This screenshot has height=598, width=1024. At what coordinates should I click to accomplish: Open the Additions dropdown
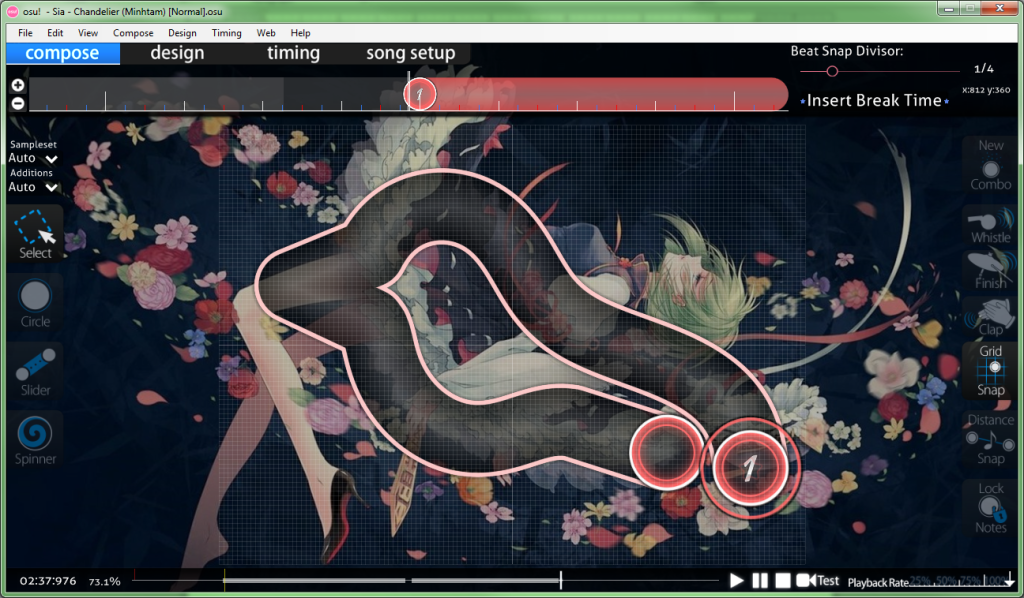pyautogui.click(x=33, y=187)
